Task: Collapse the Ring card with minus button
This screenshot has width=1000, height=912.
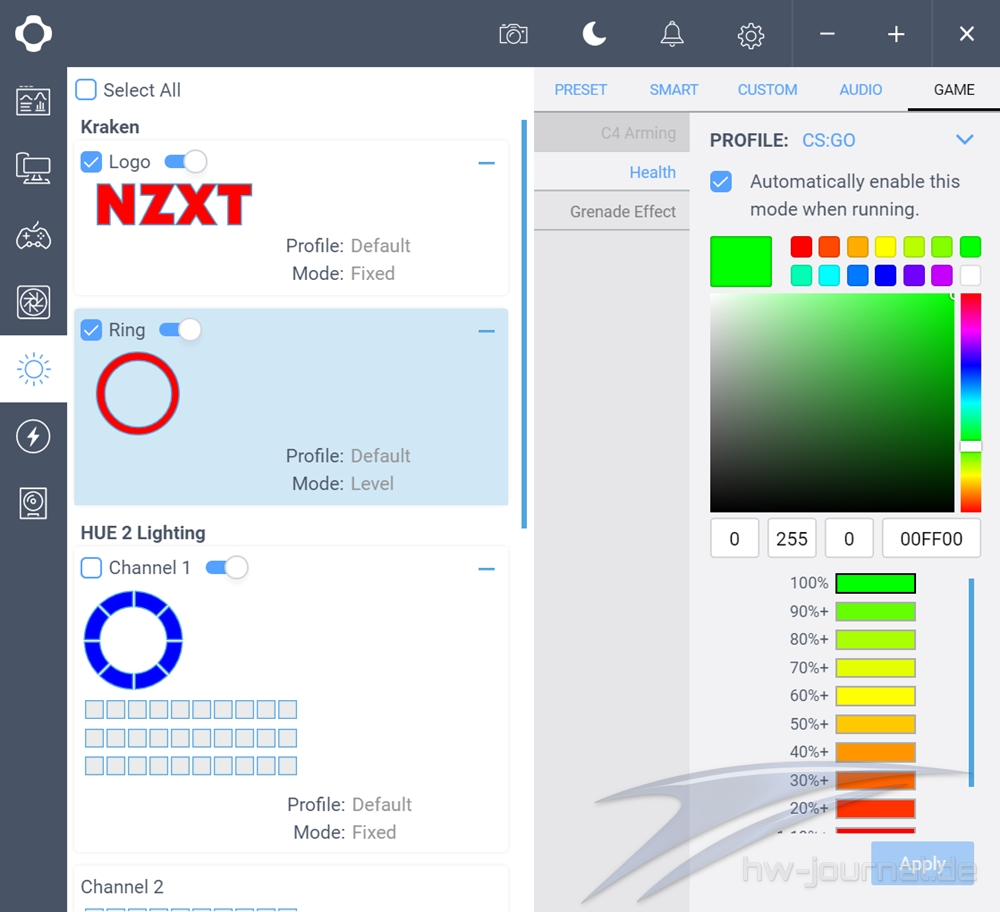Action: 487,331
